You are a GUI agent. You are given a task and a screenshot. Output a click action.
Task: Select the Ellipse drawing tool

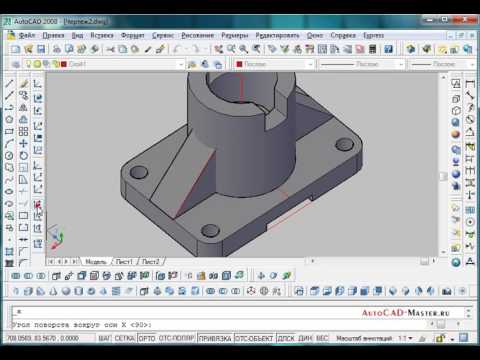tap(9, 191)
